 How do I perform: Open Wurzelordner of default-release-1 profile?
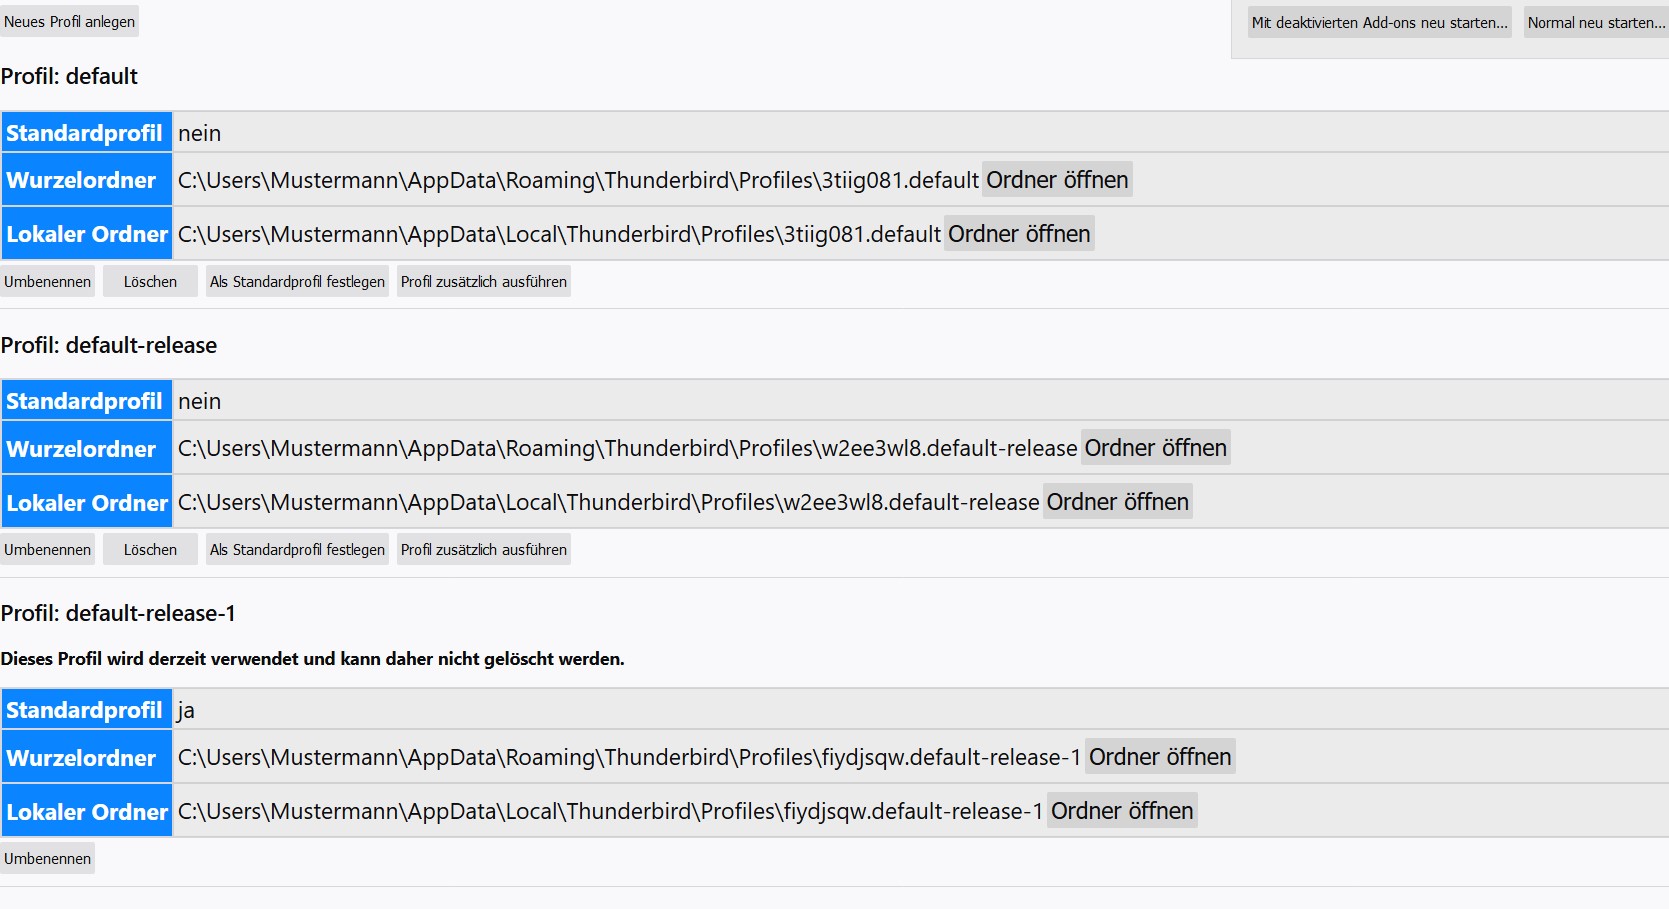(x=1159, y=757)
